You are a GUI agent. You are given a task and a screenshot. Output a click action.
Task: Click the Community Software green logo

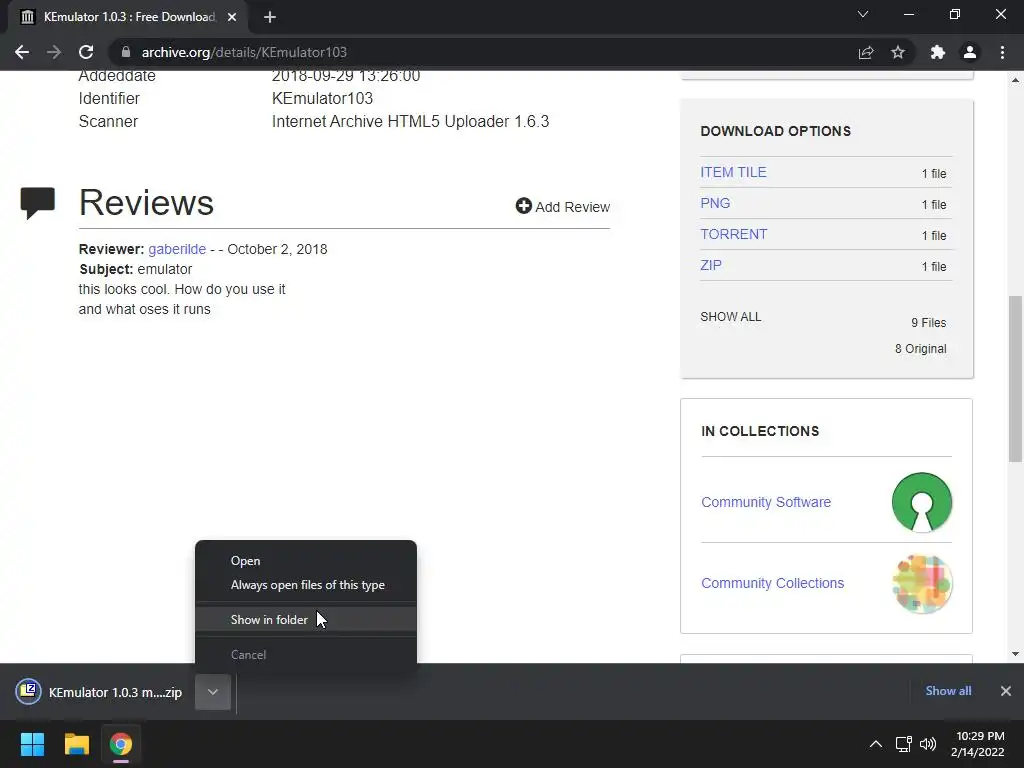[x=921, y=502]
